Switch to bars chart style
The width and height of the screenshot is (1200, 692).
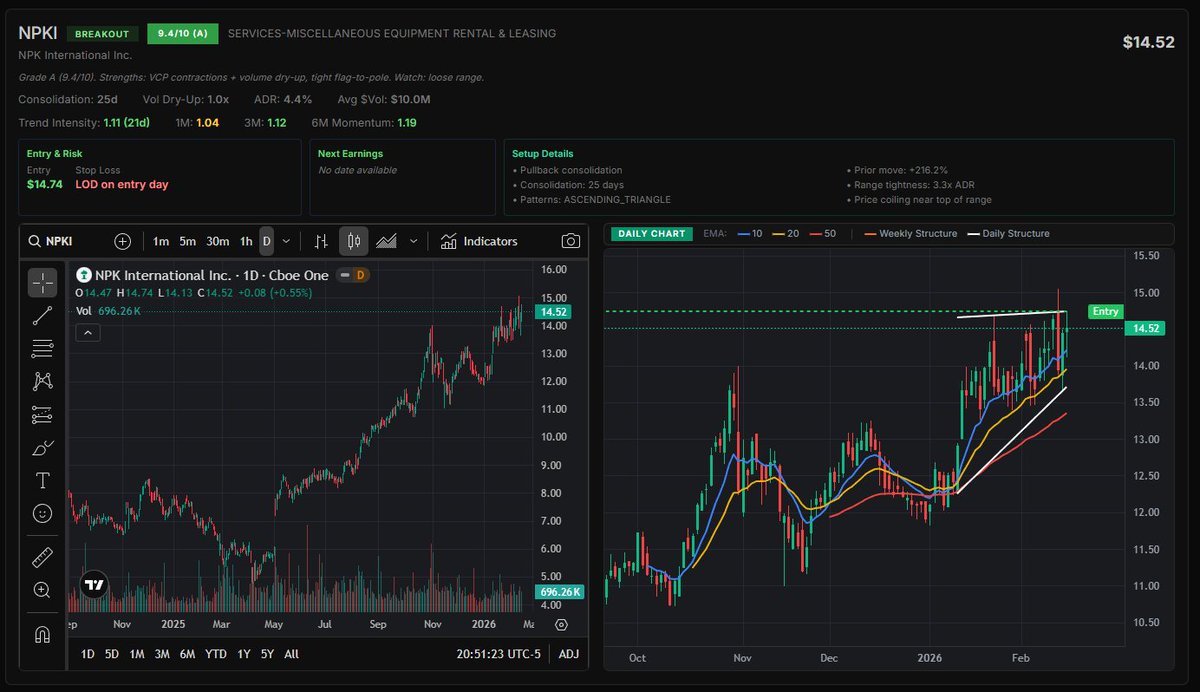(x=321, y=241)
